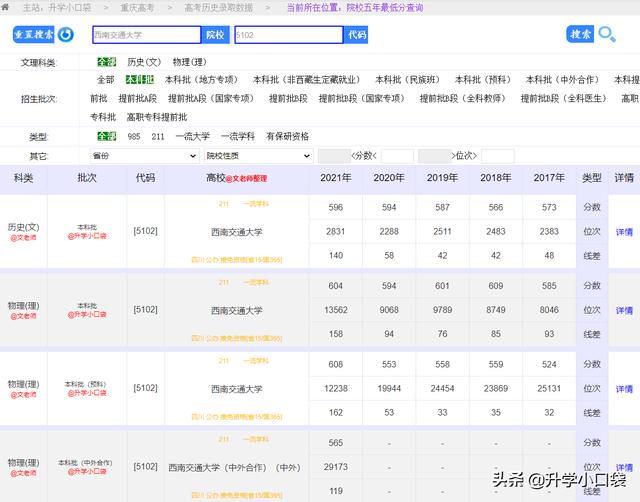Click 2021 score 596 in 历史(文) row
The image size is (640, 502).
[x=336, y=207]
